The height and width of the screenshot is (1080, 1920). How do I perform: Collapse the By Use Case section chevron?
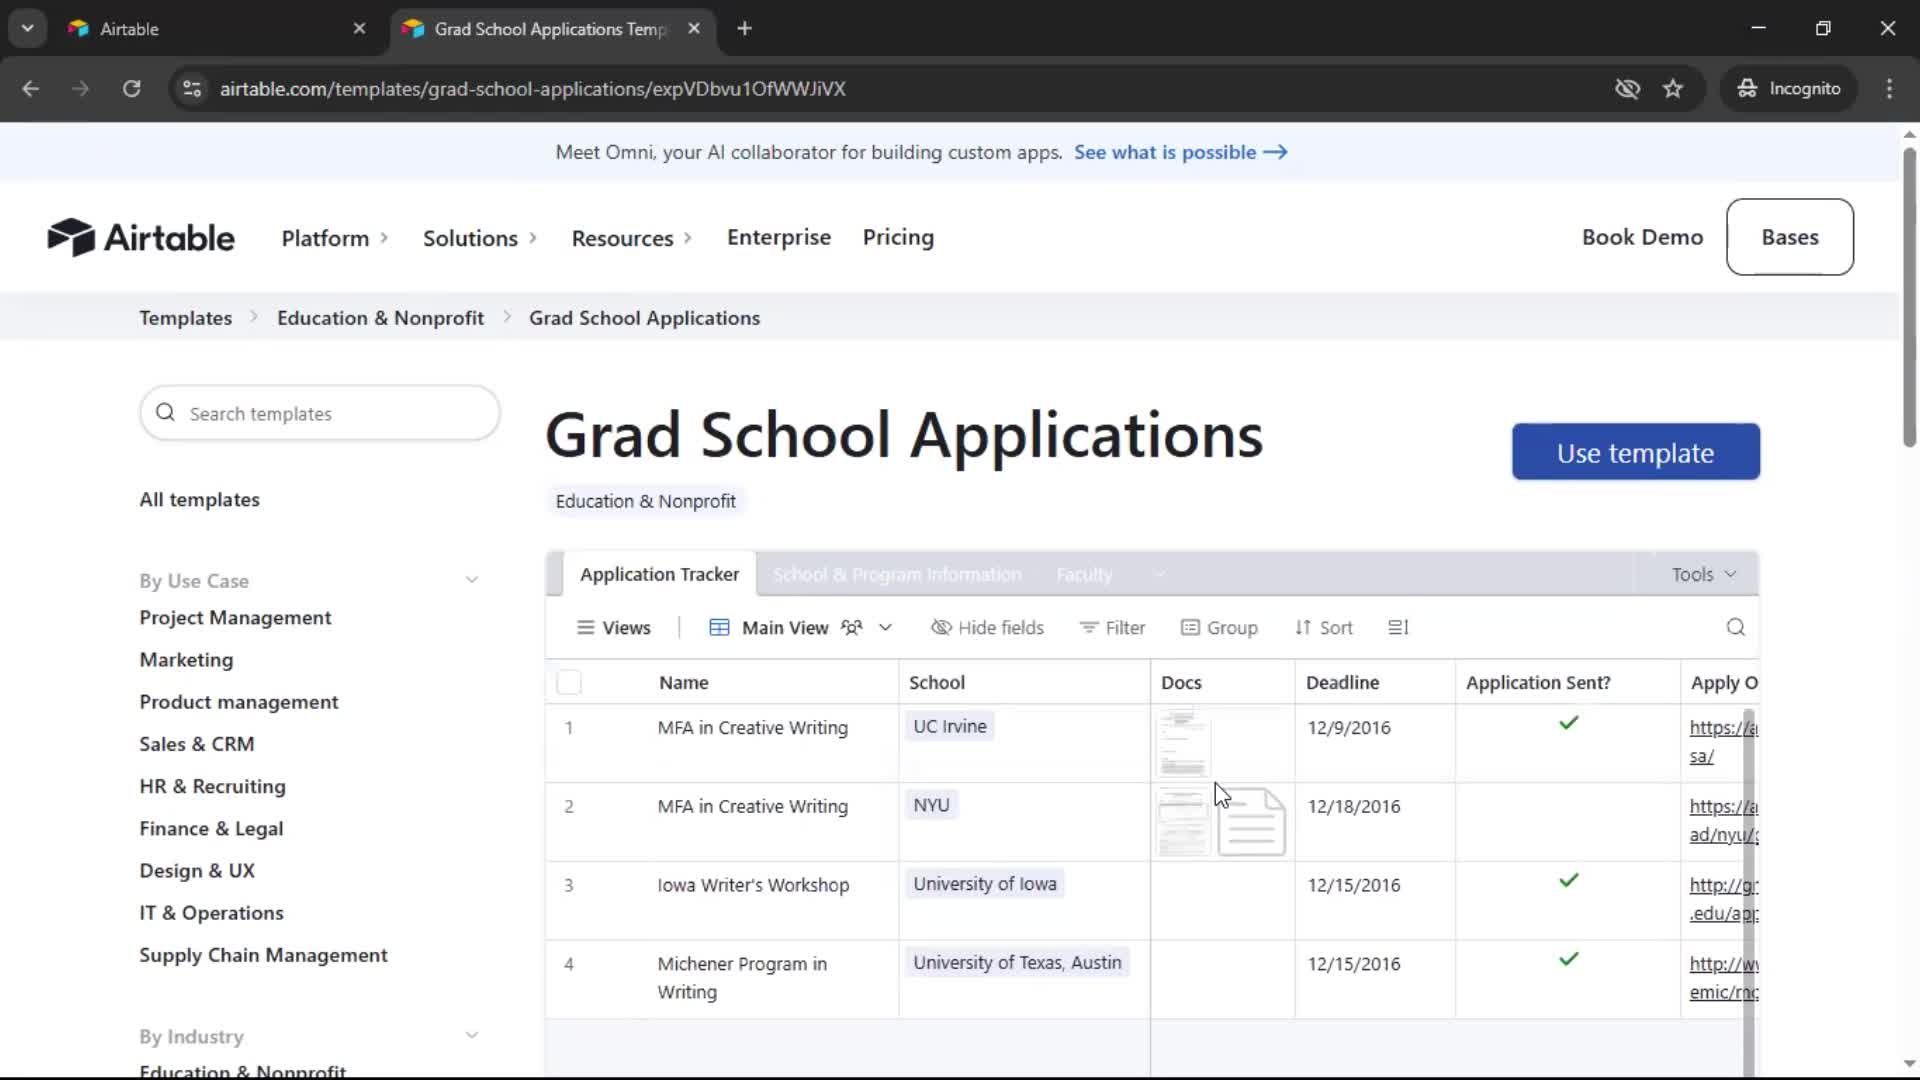[472, 580]
